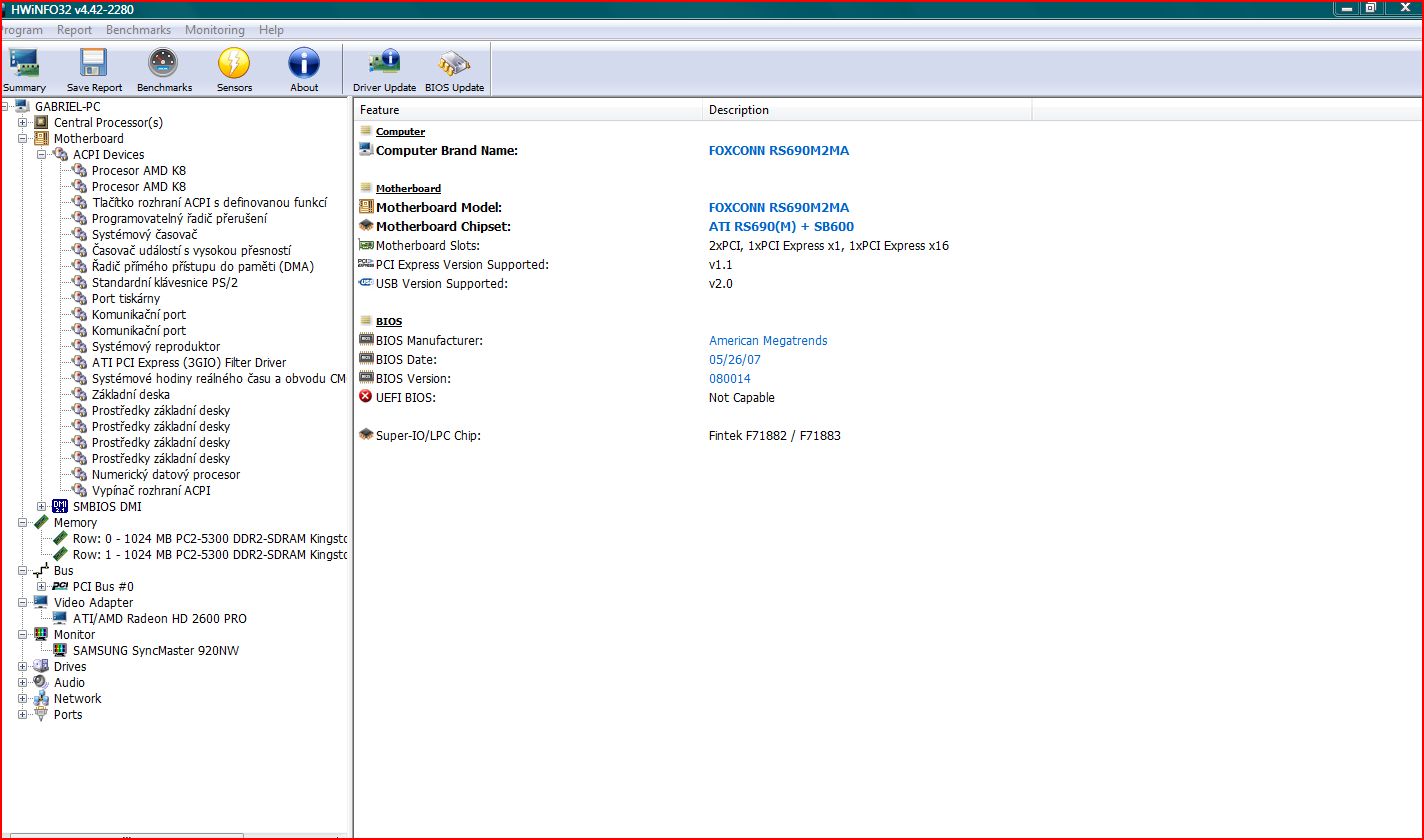The image size is (1424, 840).
Task: Open the Monitoring menu
Action: click(x=214, y=30)
